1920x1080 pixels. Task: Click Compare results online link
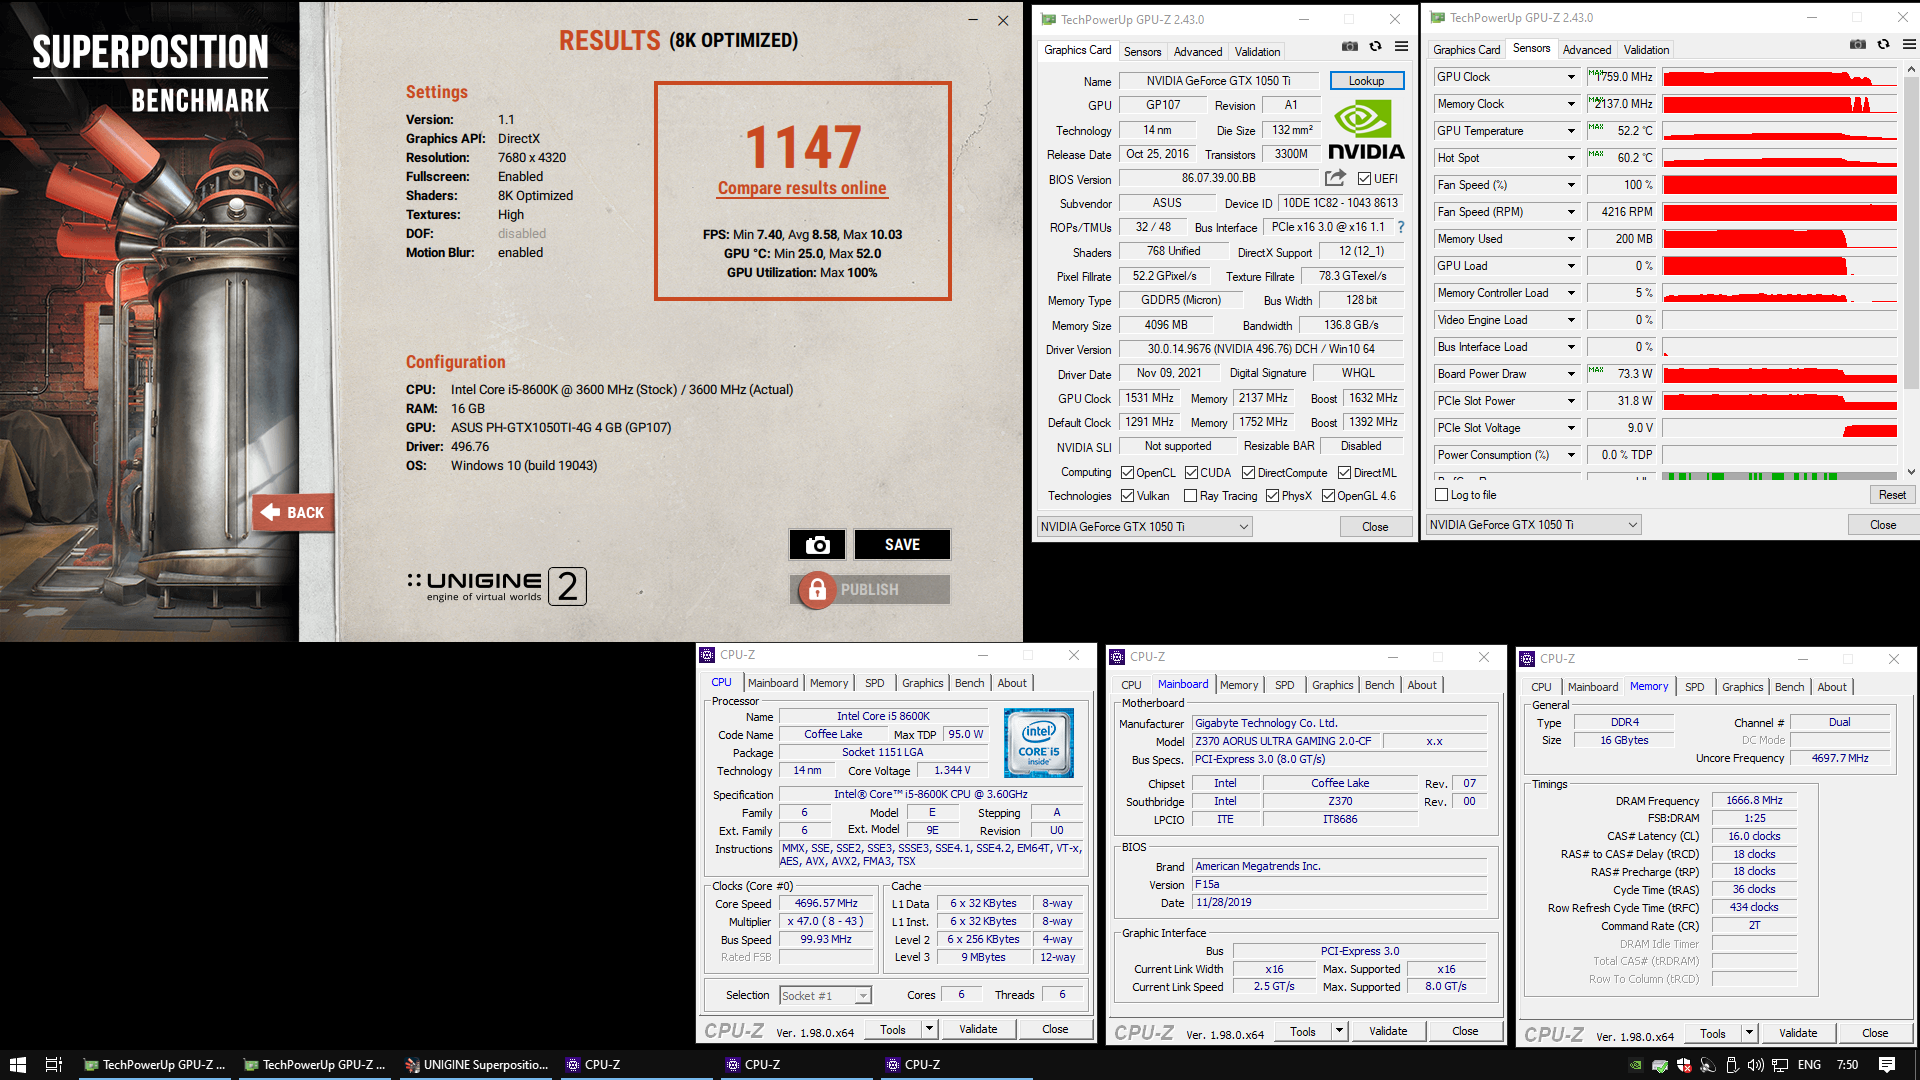[802, 188]
